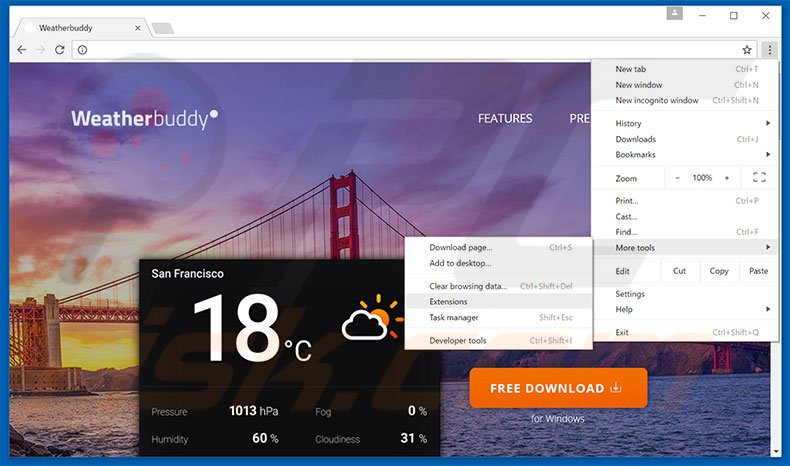Choose New incognito window
This screenshot has width=790, height=466.
pos(657,100)
